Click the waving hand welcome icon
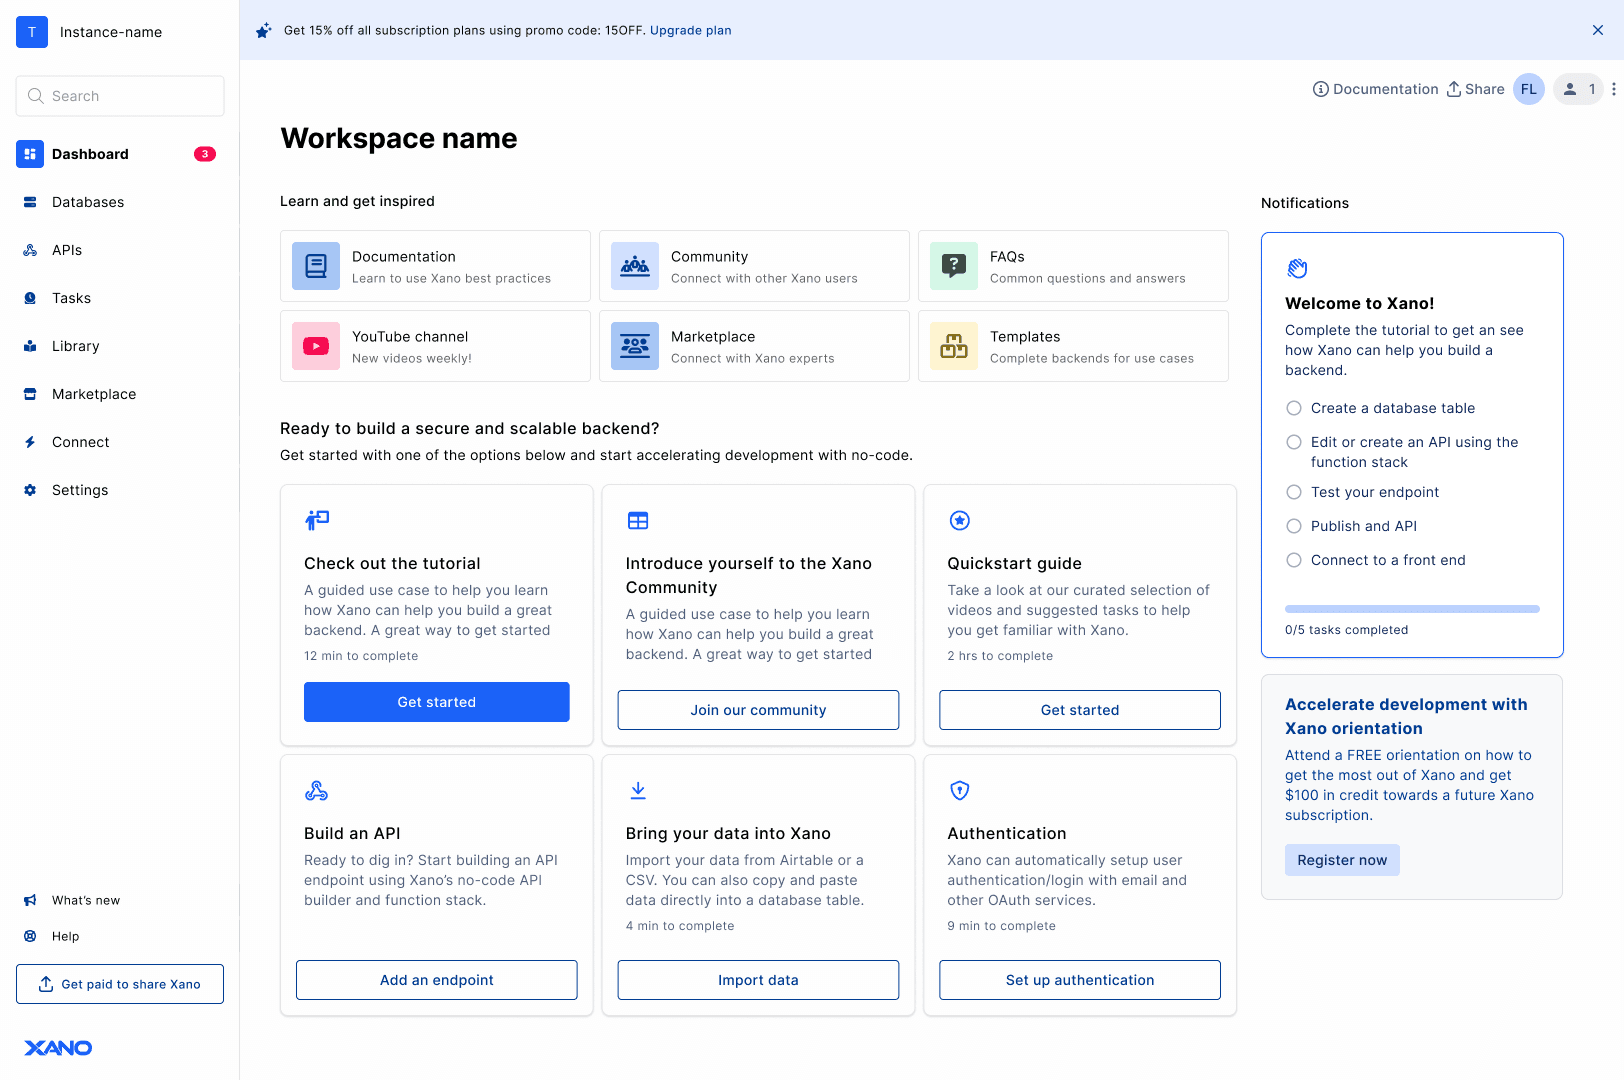Image resolution: width=1624 pixels, height=1080 pixels. point(1297,268)
